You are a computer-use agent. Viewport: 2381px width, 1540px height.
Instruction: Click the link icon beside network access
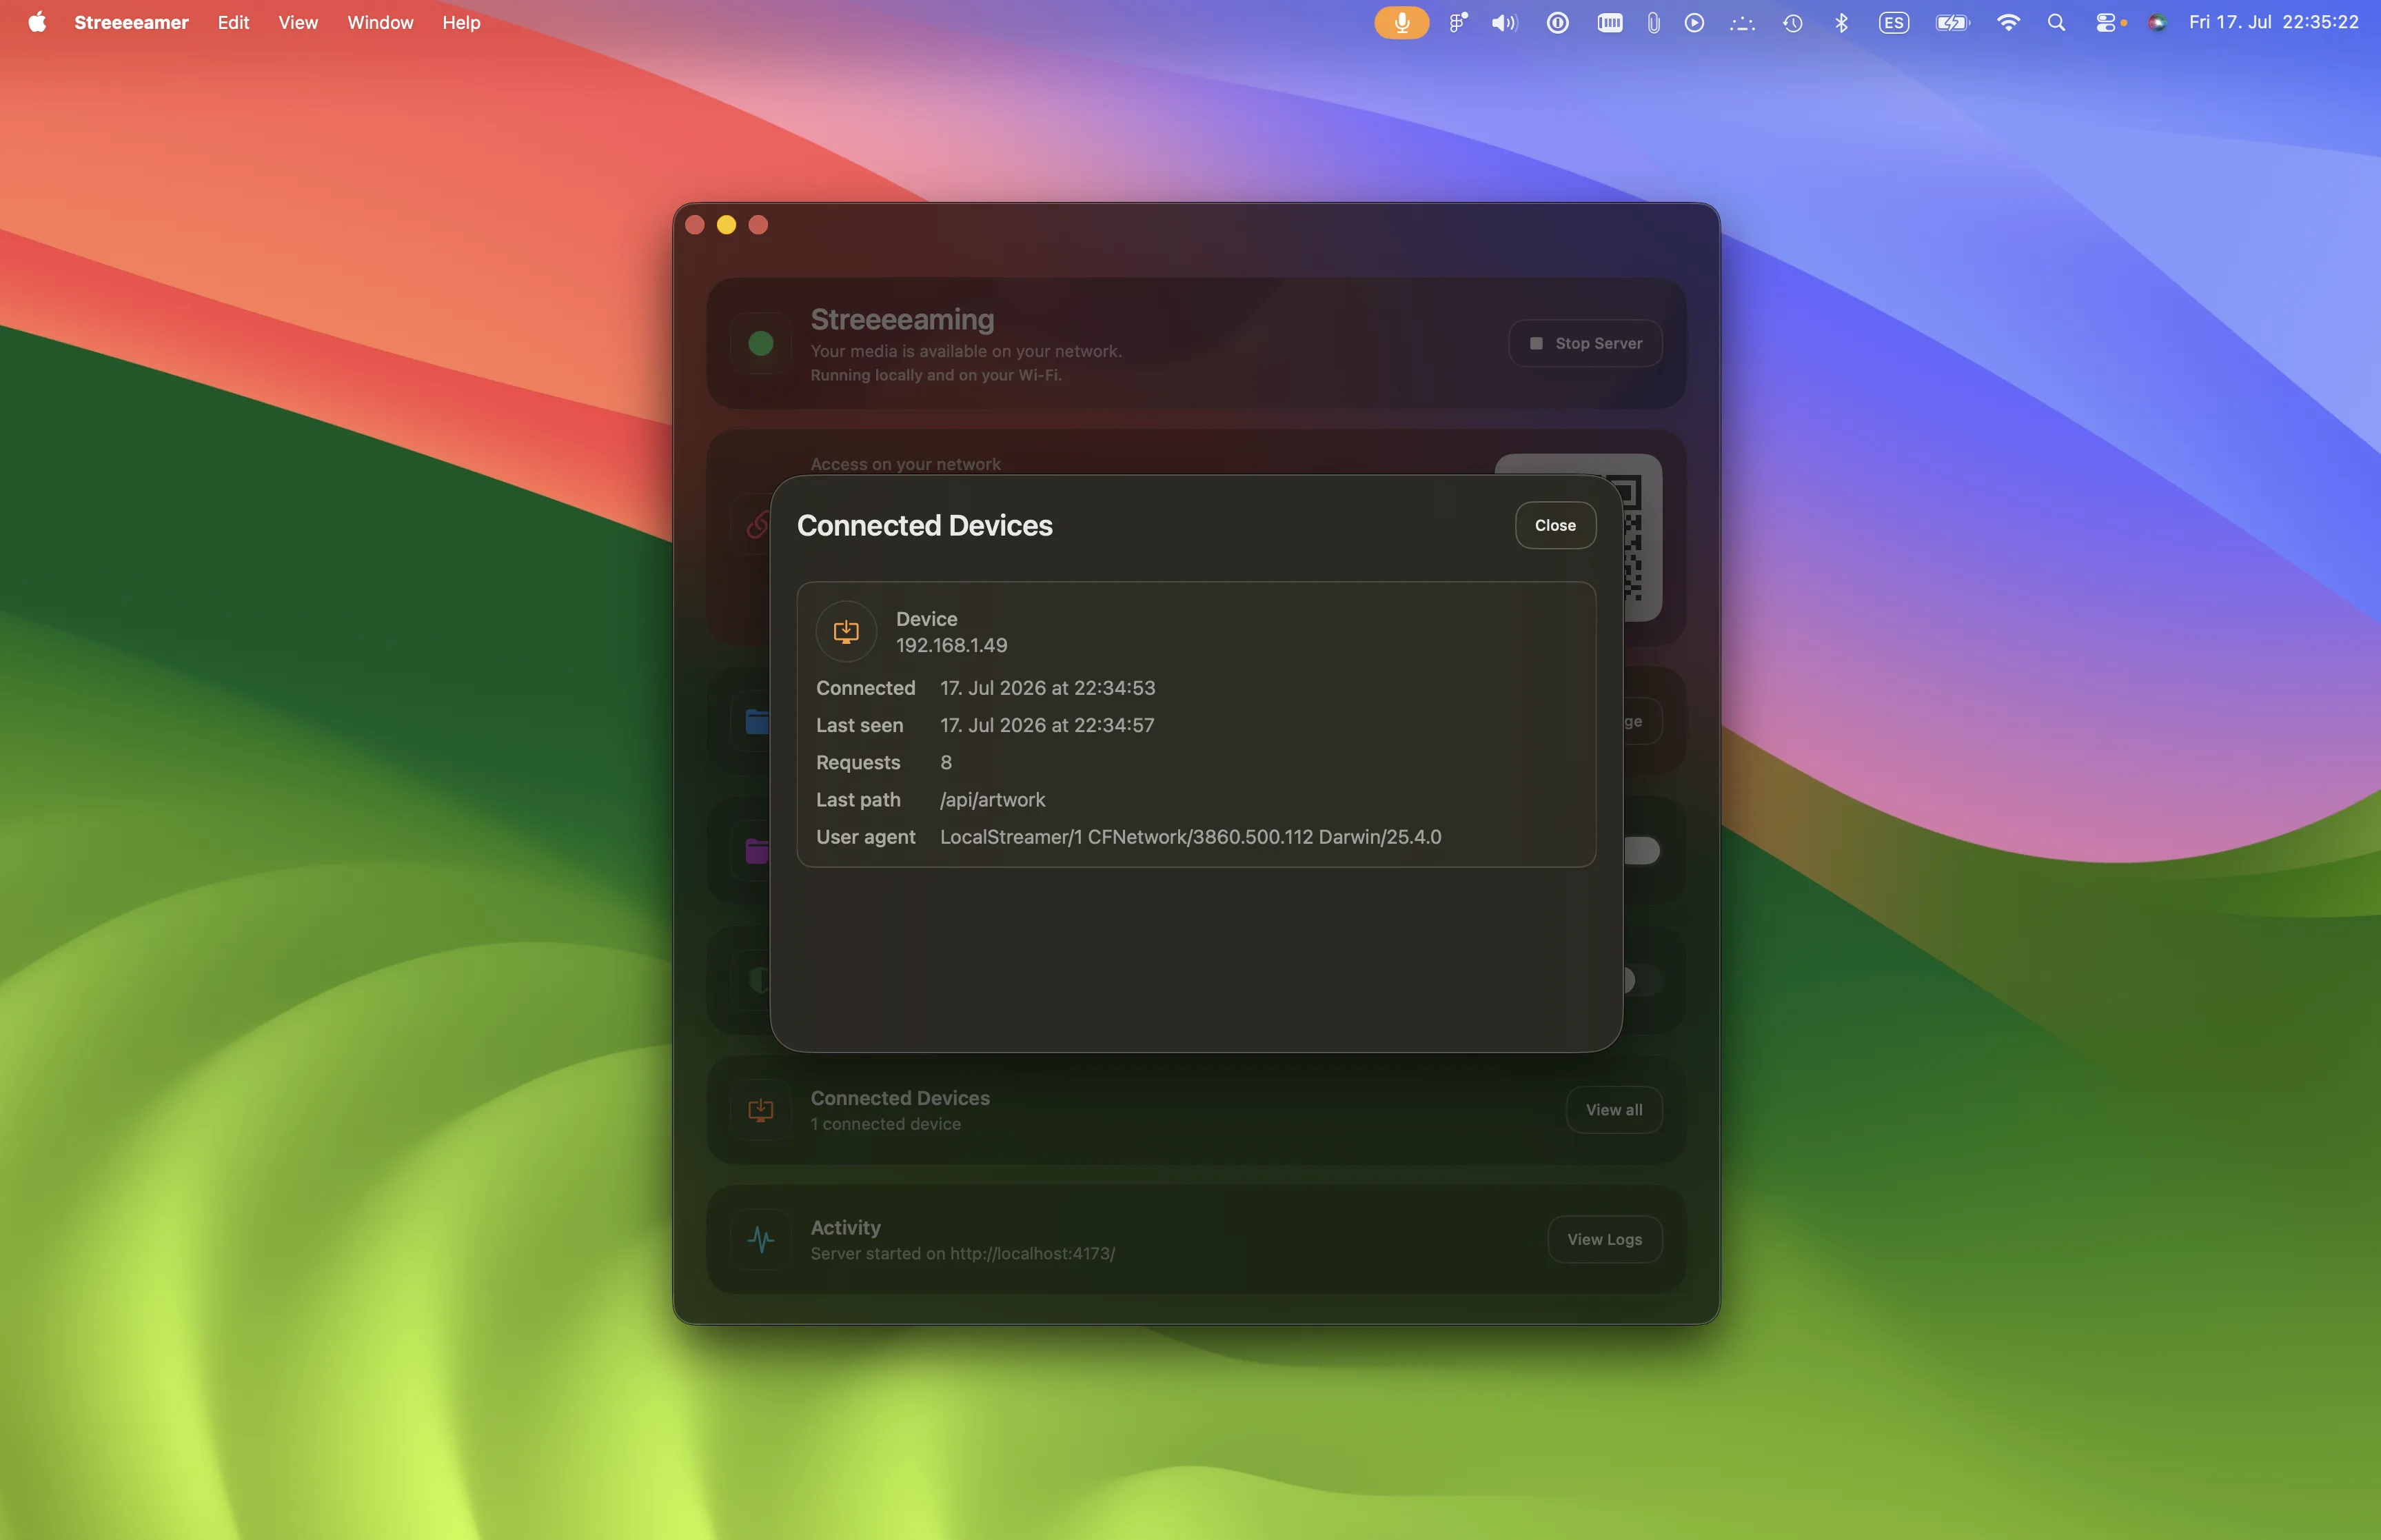[758, 524]
